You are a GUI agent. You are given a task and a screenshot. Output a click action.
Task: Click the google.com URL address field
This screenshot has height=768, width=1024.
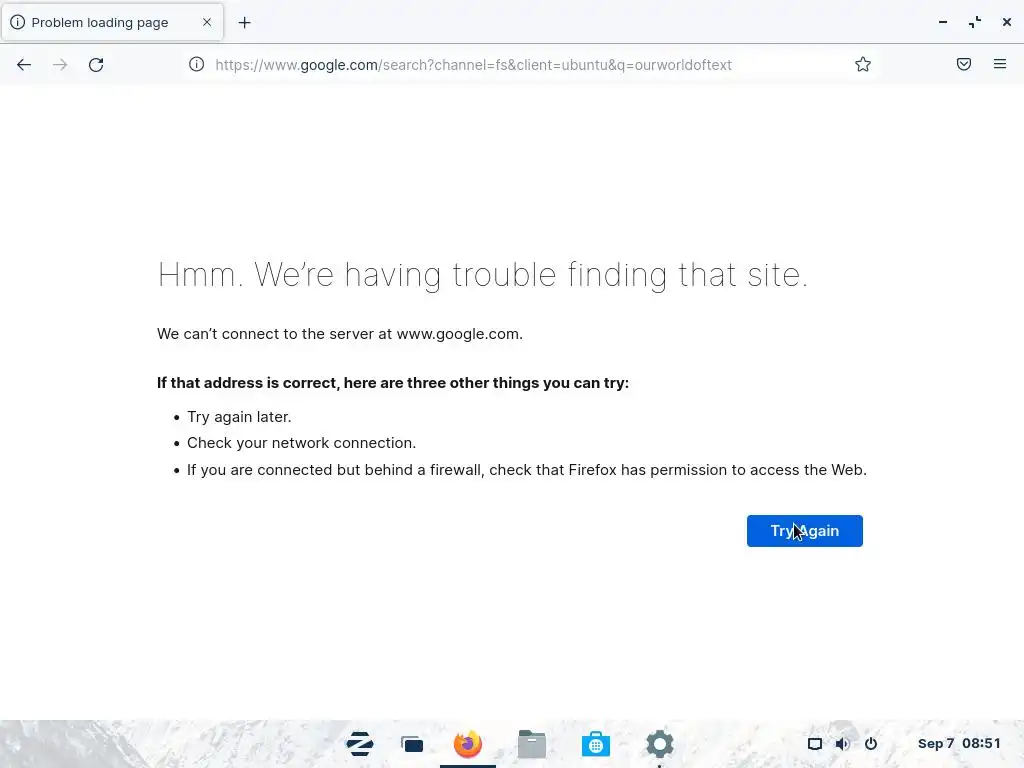[473, 65]
